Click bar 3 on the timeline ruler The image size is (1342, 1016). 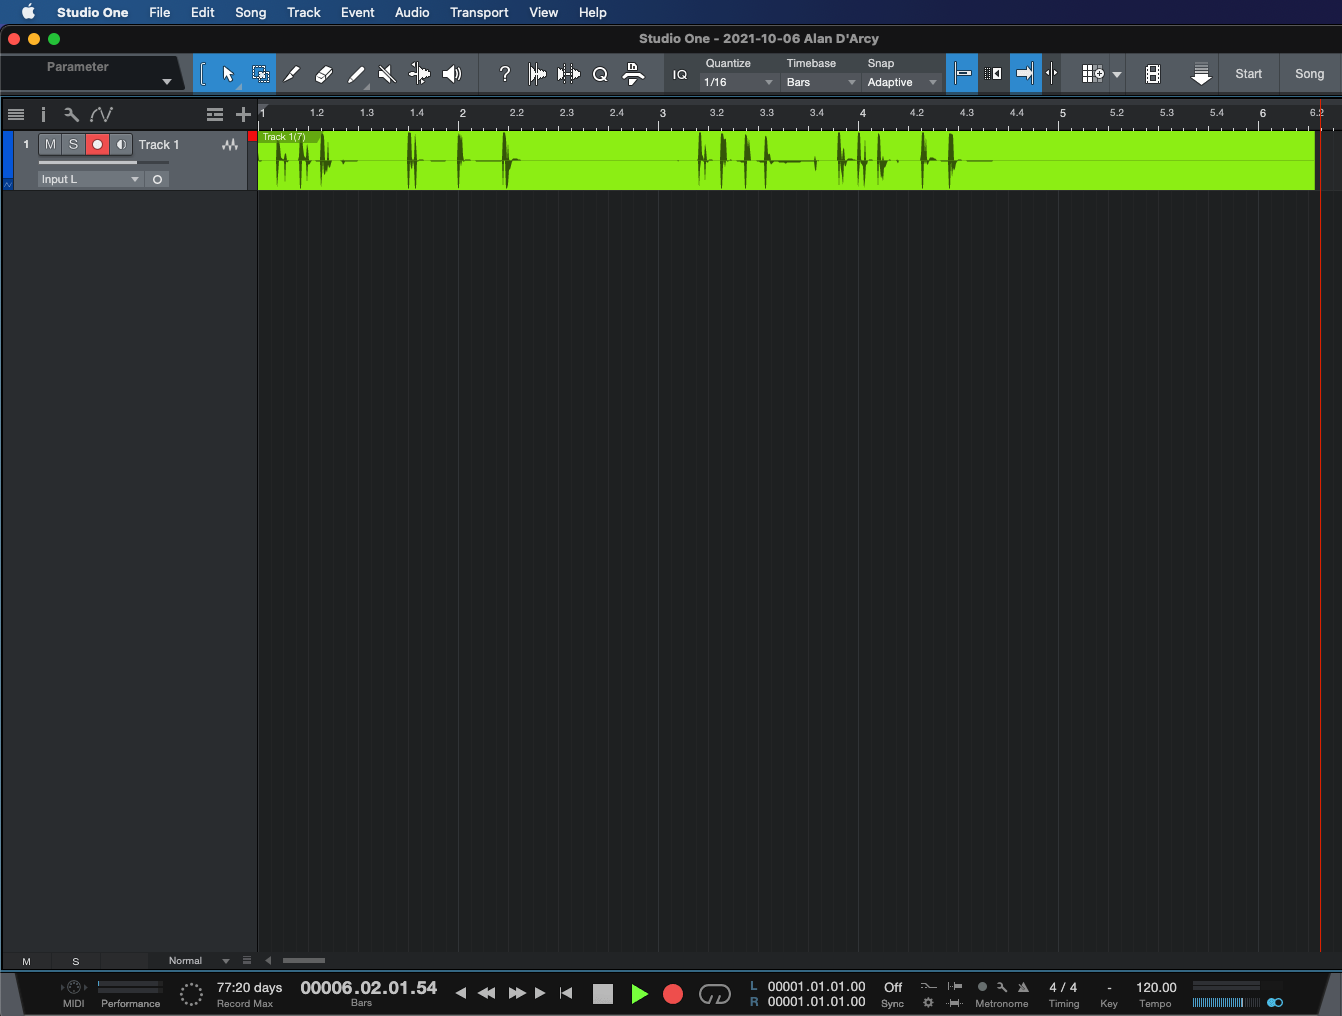pyautogui.click(x=662, y=113)
